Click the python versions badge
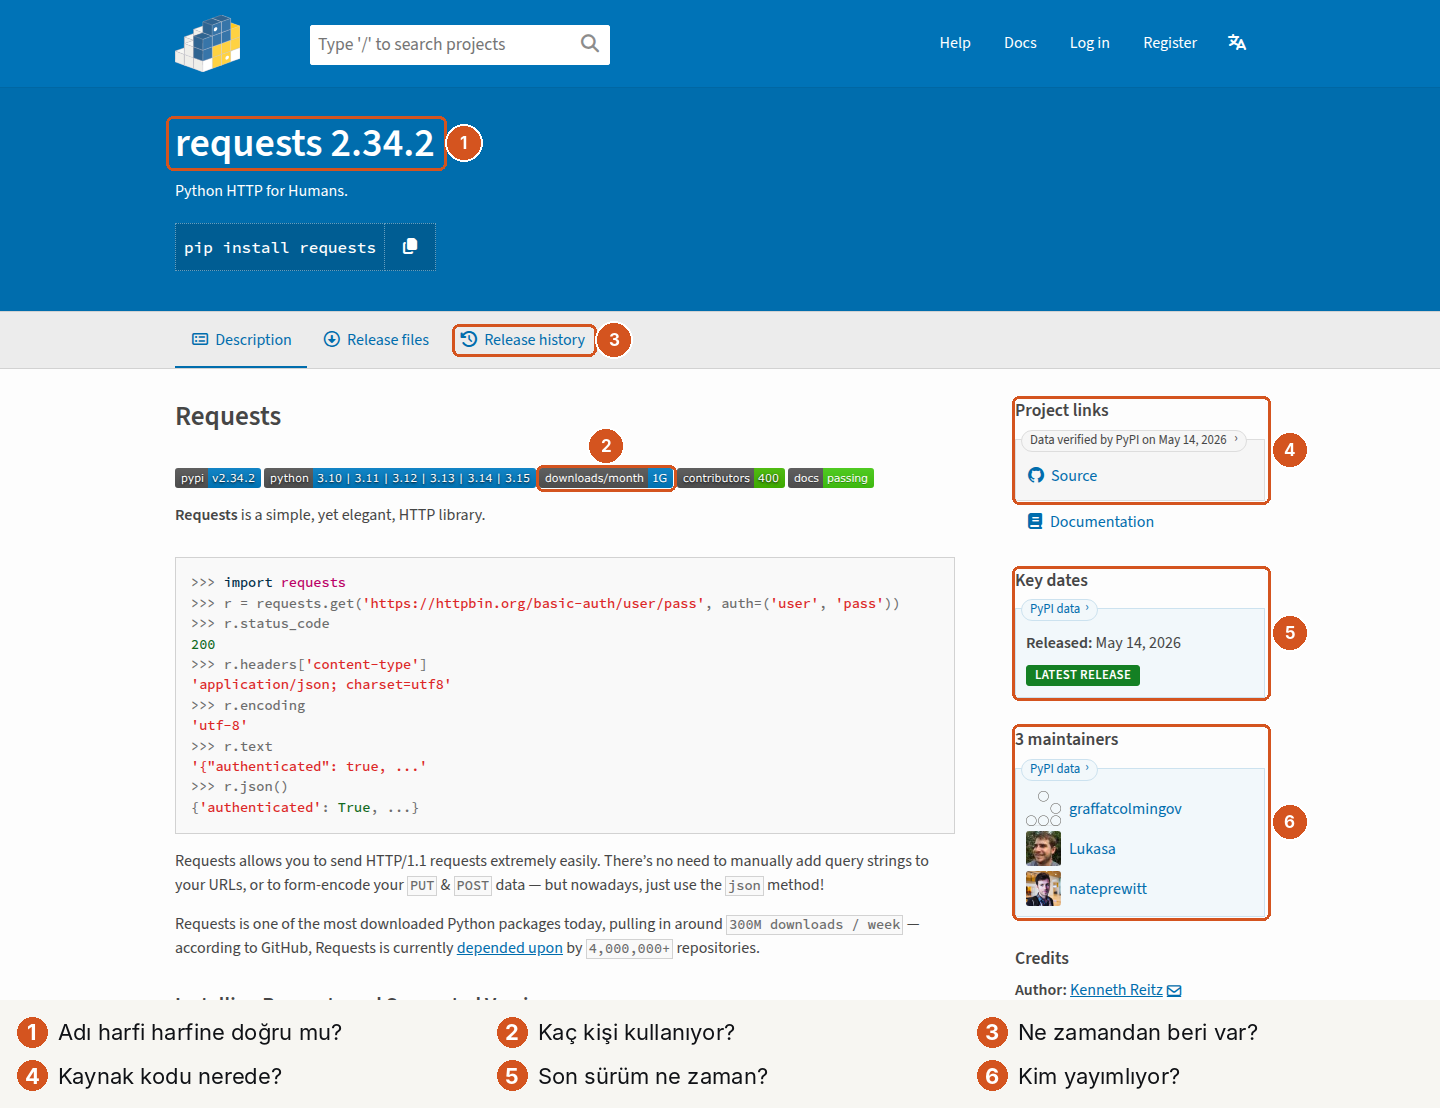The image size is (1440, 1108). [400, 478]
